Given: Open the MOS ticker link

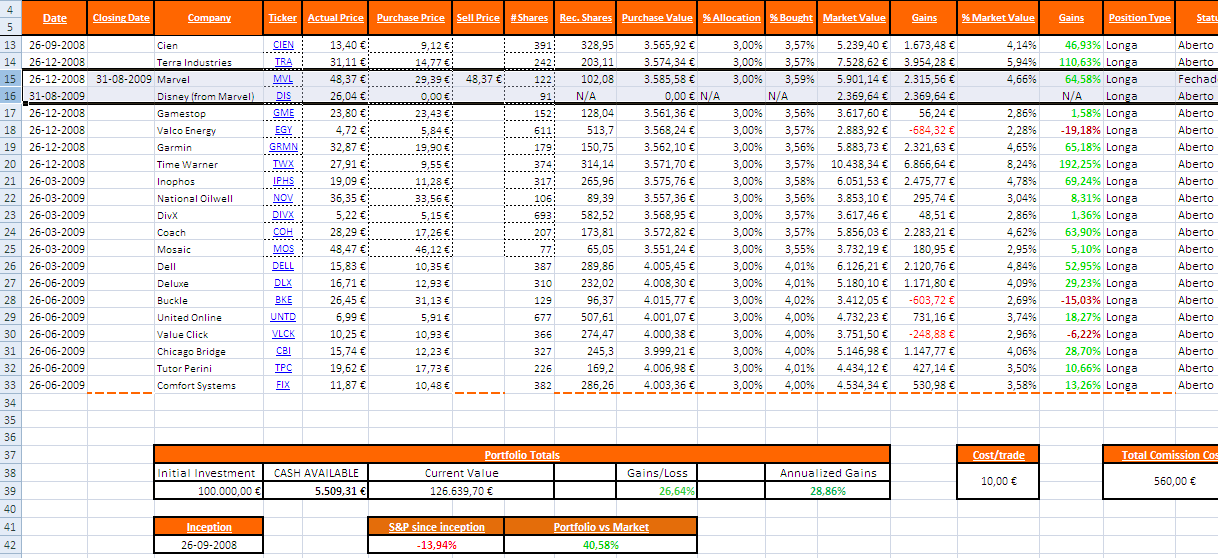Looking at the screenshot, I should [283, 249].
